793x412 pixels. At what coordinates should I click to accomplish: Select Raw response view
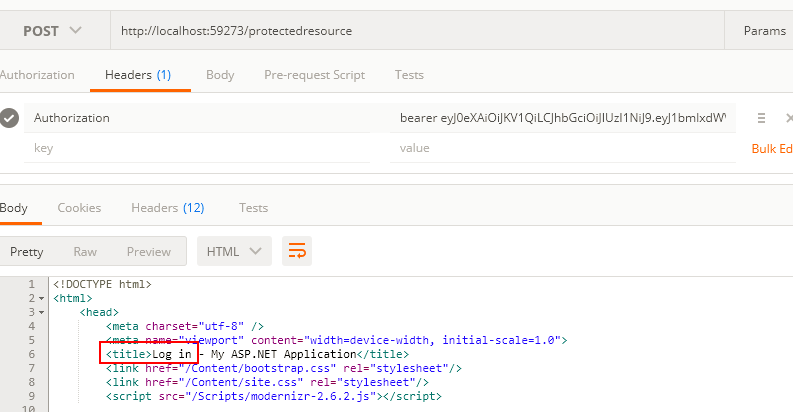pos(85,252)
